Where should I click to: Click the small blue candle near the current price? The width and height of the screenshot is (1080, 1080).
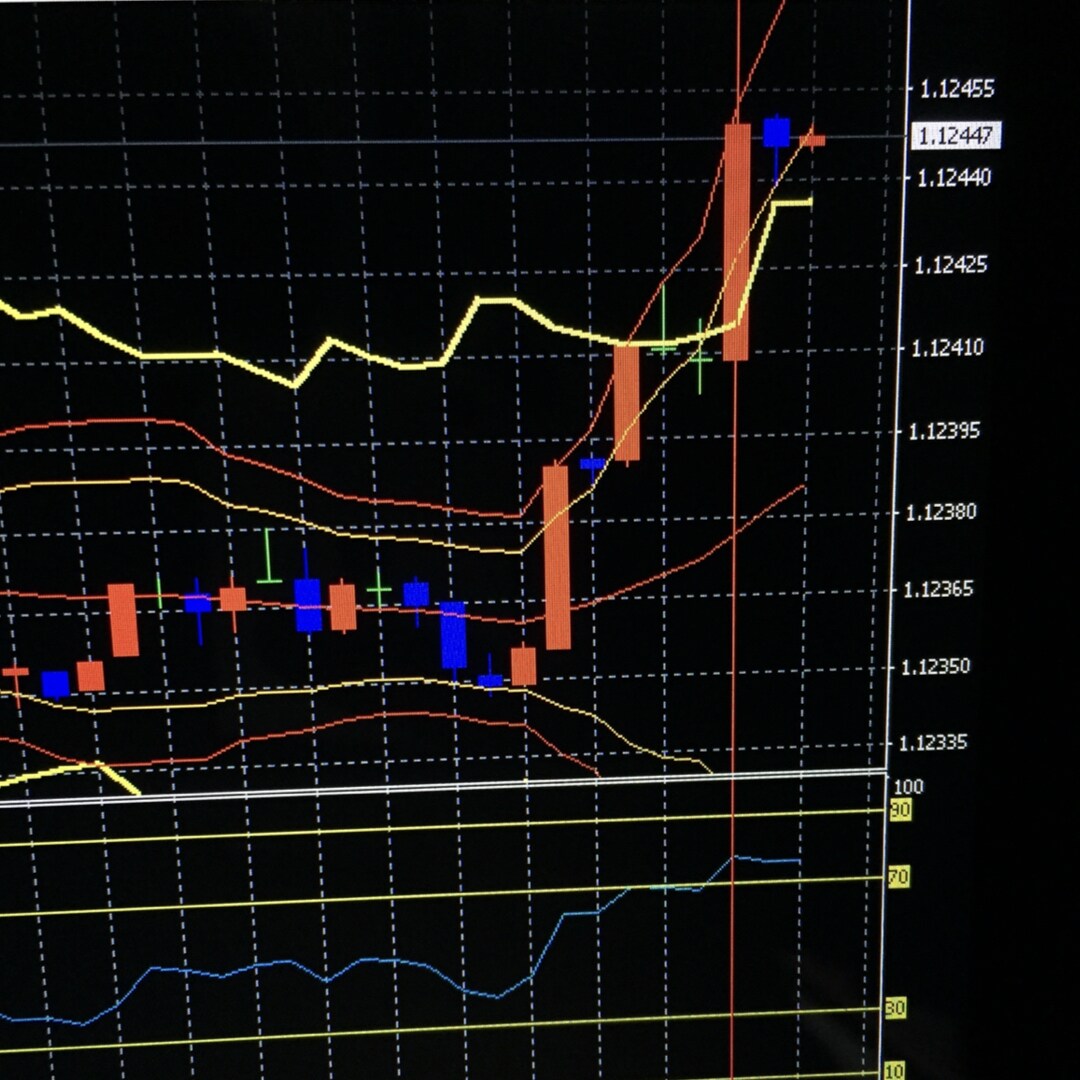777,132
